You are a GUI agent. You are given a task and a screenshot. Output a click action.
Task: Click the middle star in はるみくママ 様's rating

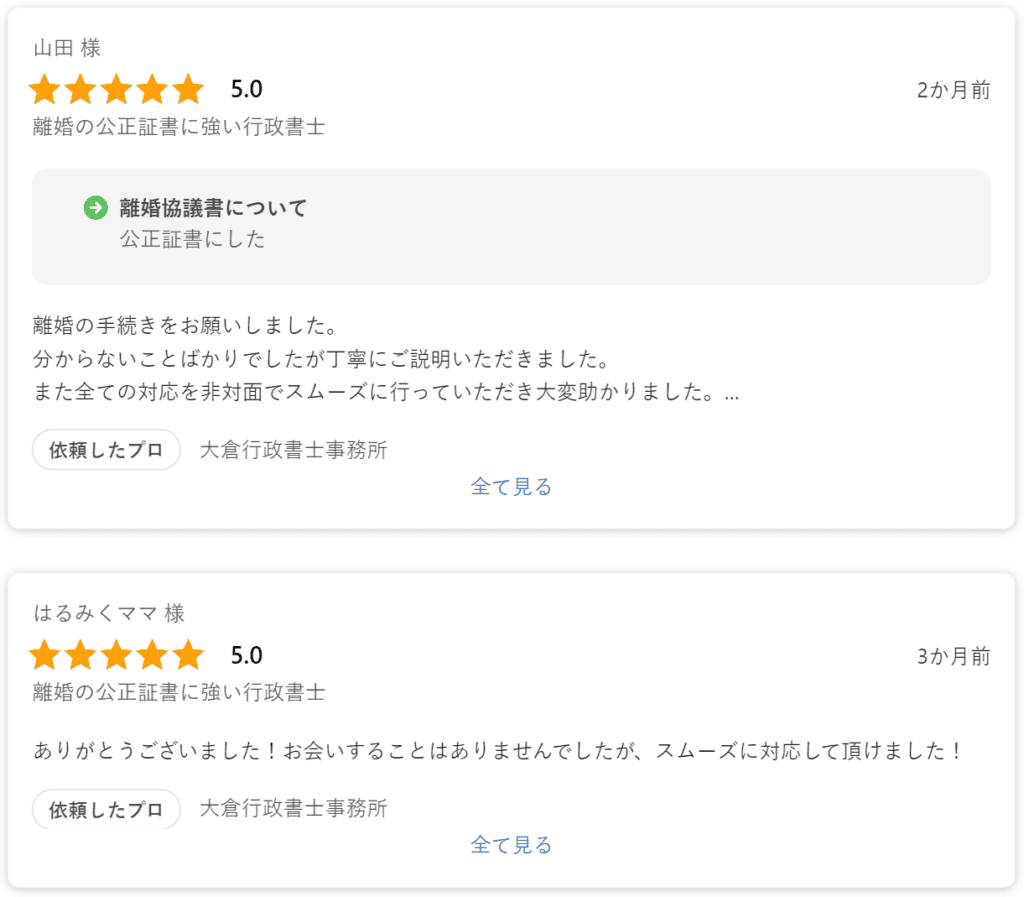coord(116,656)
